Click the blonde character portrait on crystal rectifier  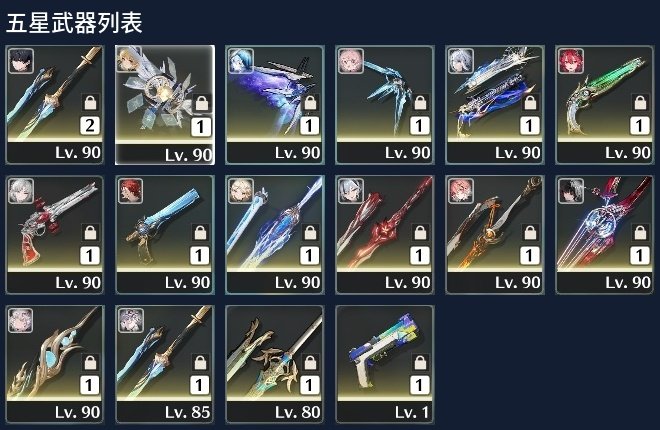[x=128, y=59]
